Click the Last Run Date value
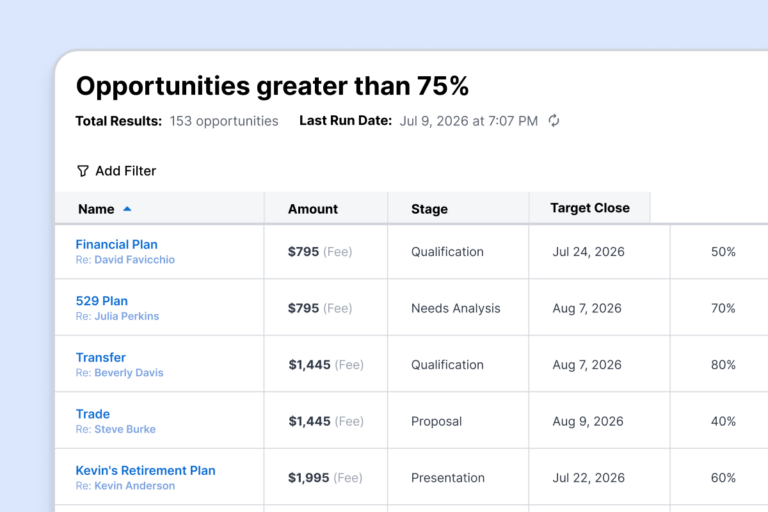768x512 pixels. point(469,121)
